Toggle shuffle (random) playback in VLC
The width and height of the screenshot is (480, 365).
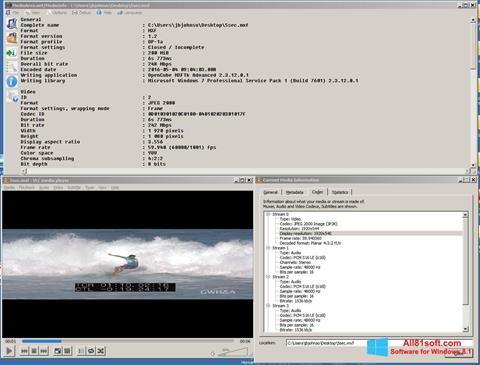(x=101, y=351)
